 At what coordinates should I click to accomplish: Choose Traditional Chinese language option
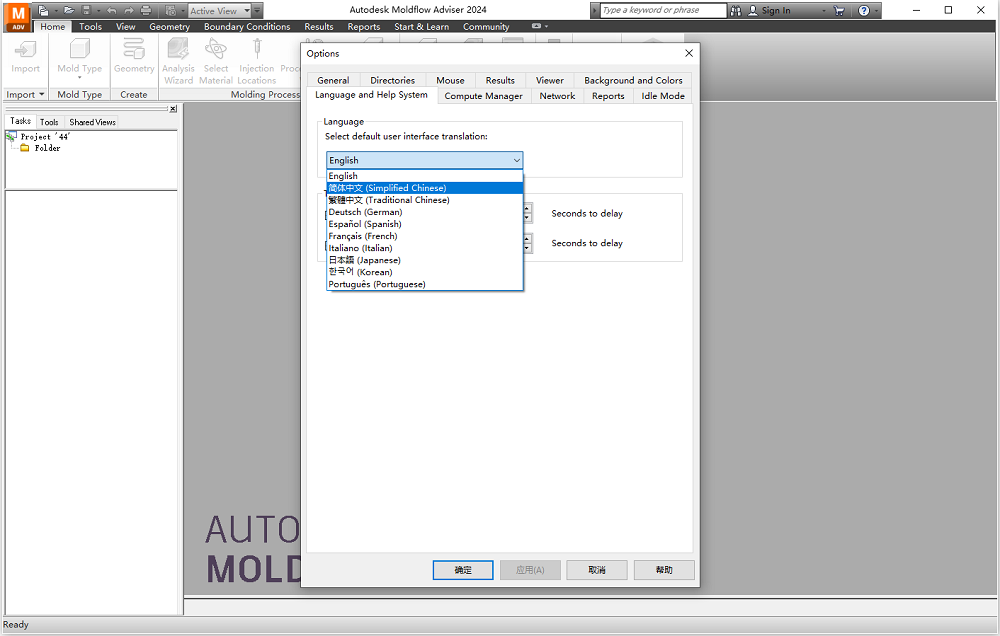[x=425, y=200]
